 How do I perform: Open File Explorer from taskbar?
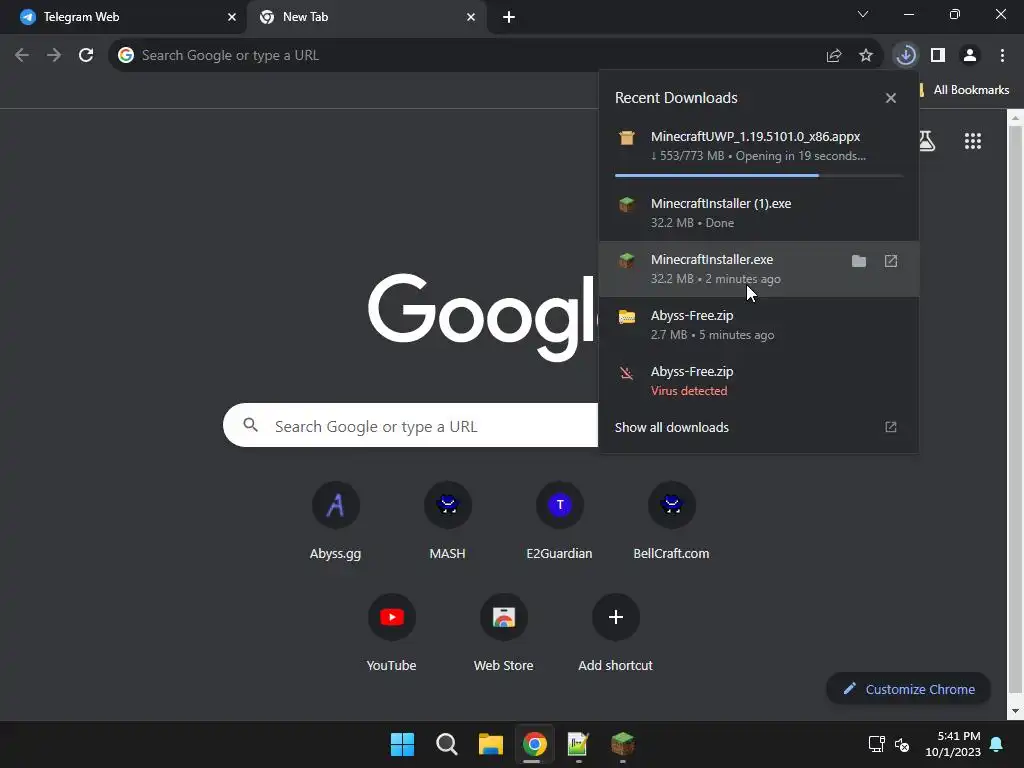(490, 744)
